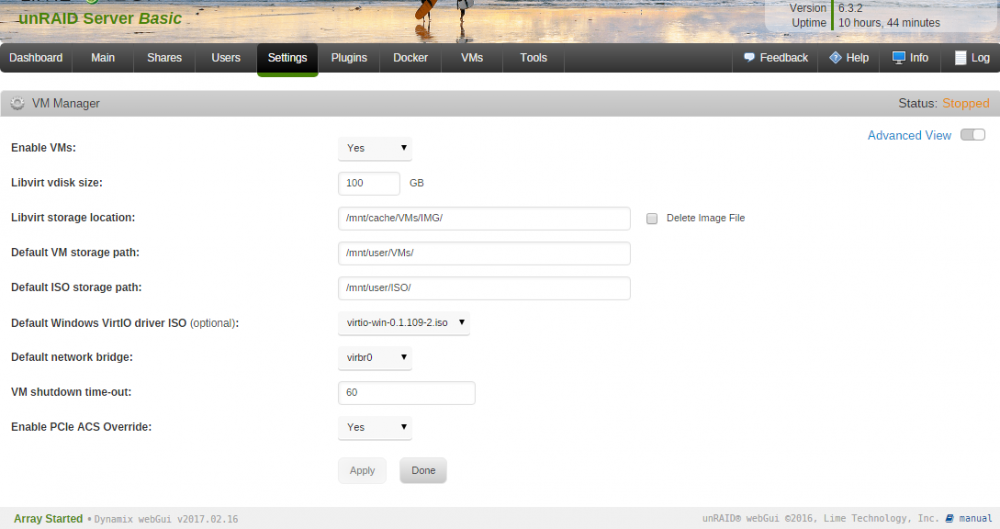Open the Enable VMs dropdown
Screen dimensions: 1000x529
[x=375, y=148]
